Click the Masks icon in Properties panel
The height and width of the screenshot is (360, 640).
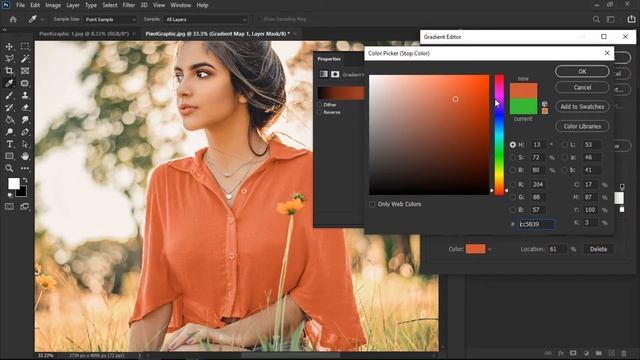tap(335, 74)
